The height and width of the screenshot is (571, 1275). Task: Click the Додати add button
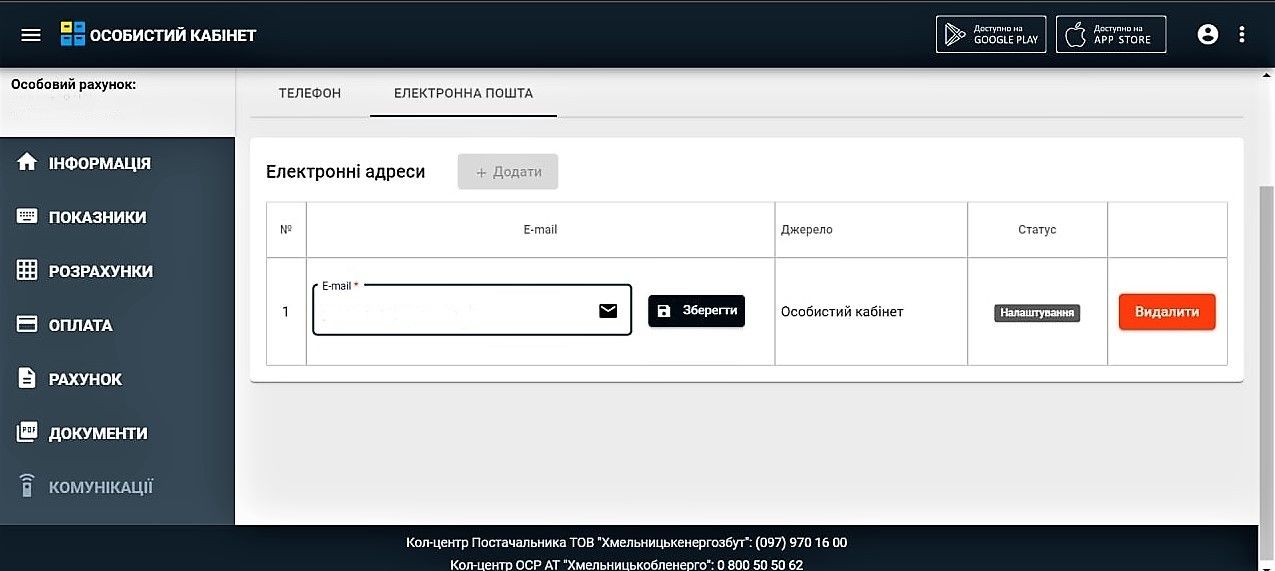pyautogui.click(x=508, y=172)
